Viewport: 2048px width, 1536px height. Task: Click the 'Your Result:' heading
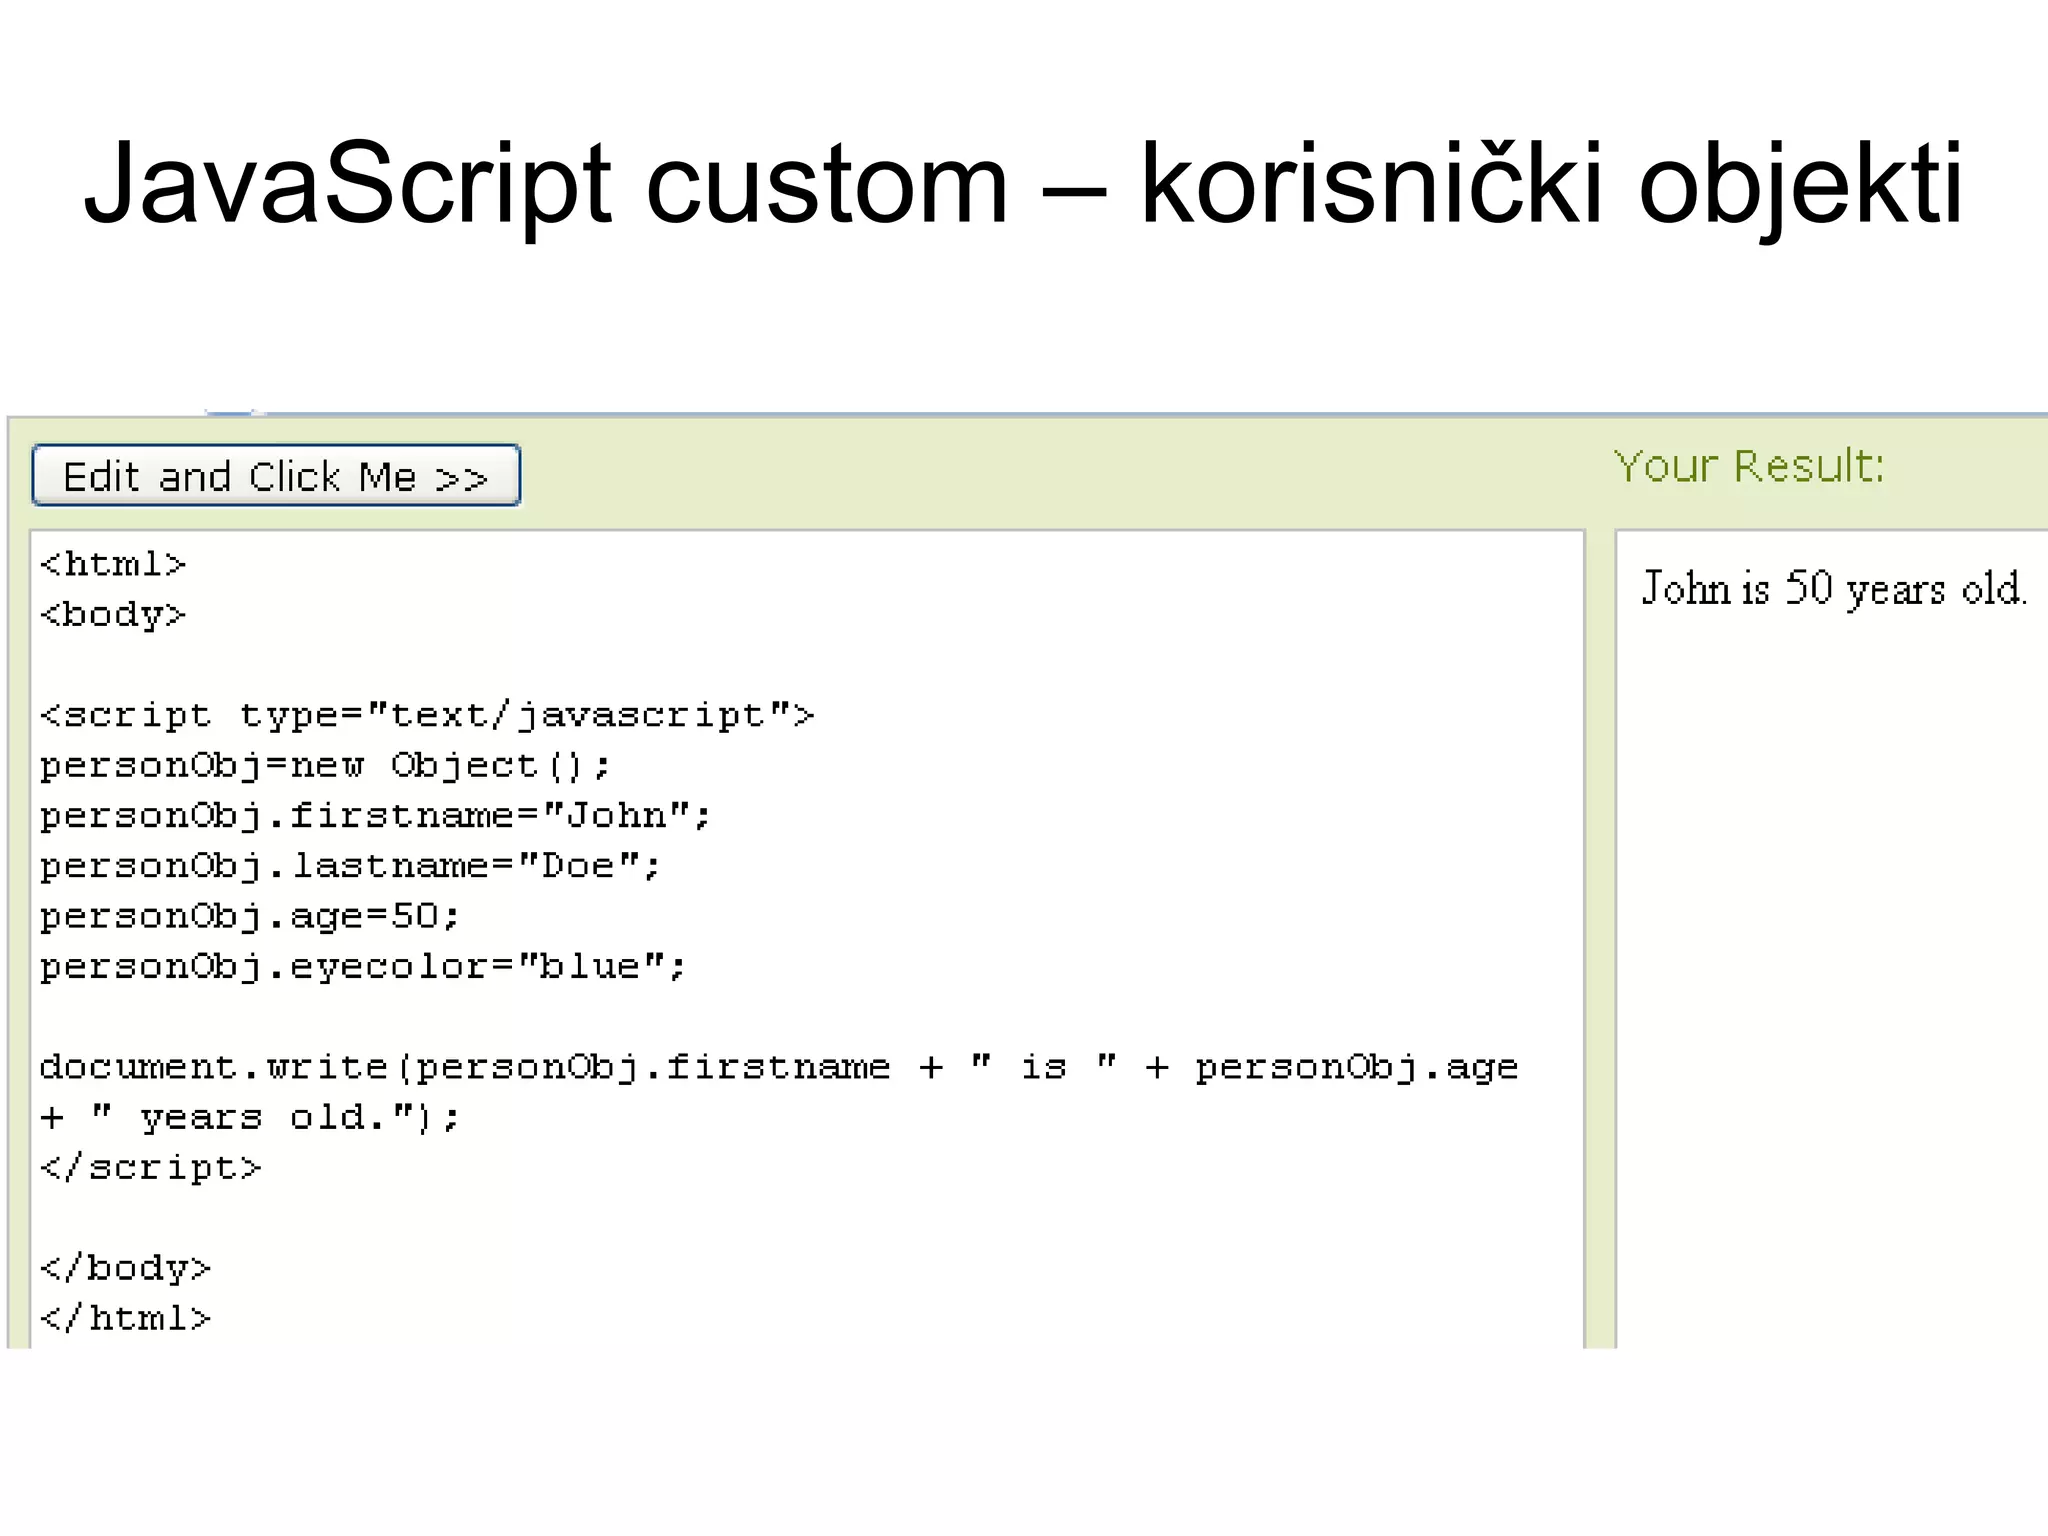coord(1750,466)
